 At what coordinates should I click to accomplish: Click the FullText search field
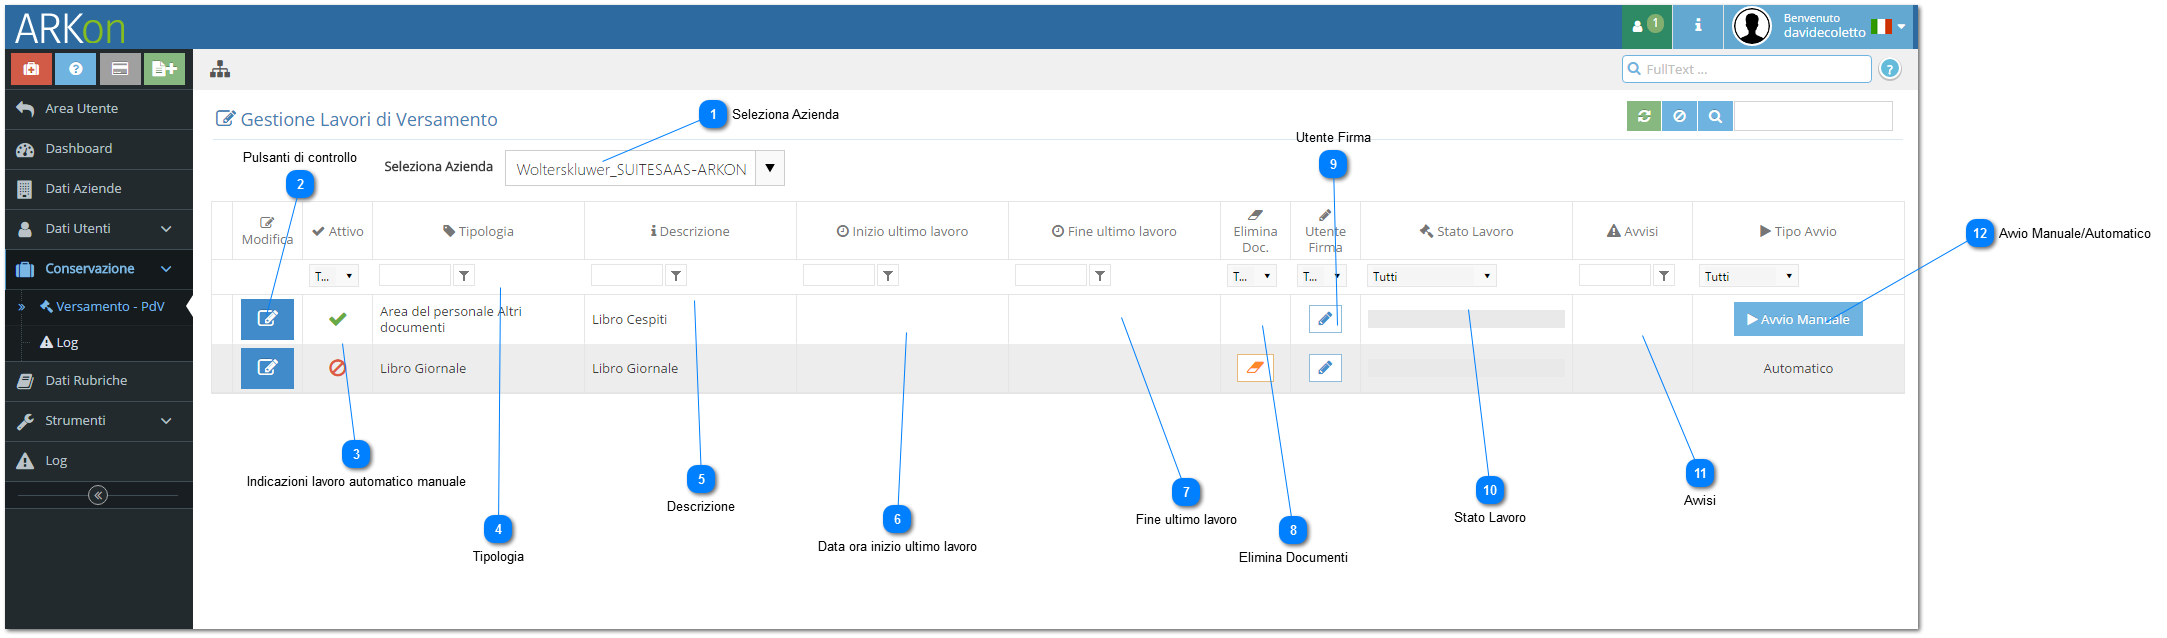click(x=1746, y=69)
